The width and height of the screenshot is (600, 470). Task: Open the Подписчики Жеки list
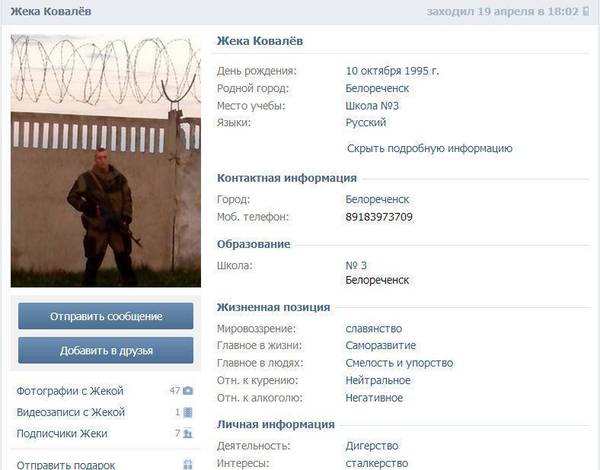click(x=62, y=434)
